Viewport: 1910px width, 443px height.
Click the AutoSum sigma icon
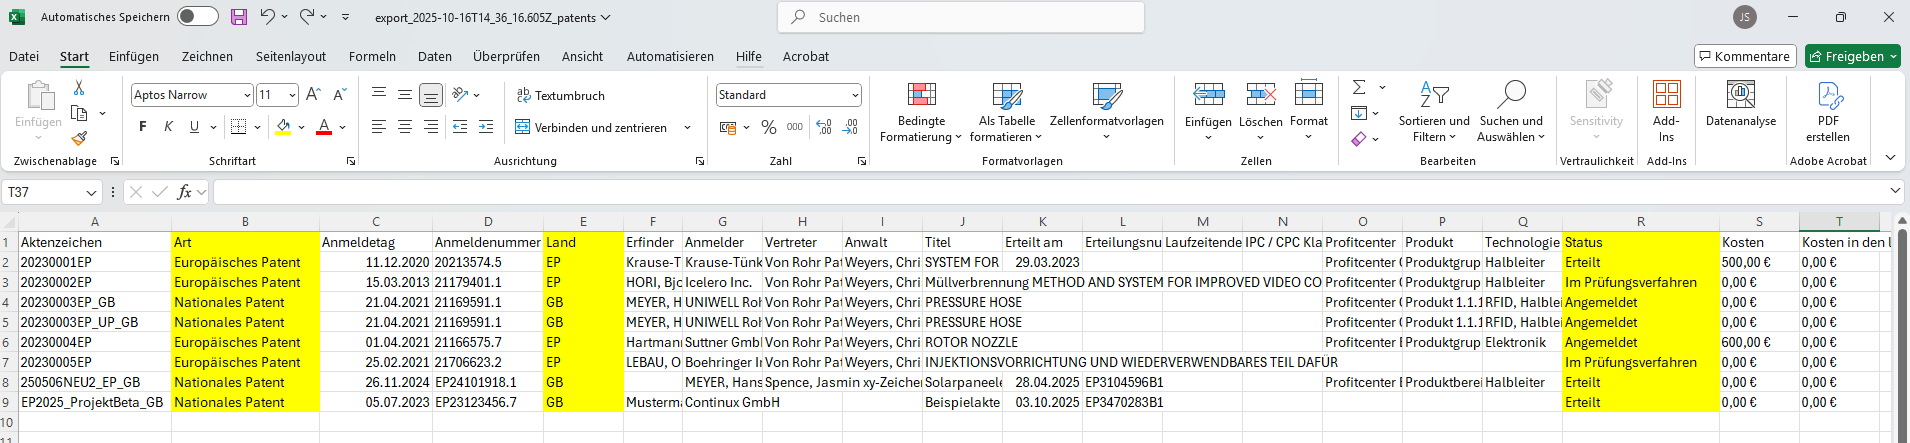1359,87
